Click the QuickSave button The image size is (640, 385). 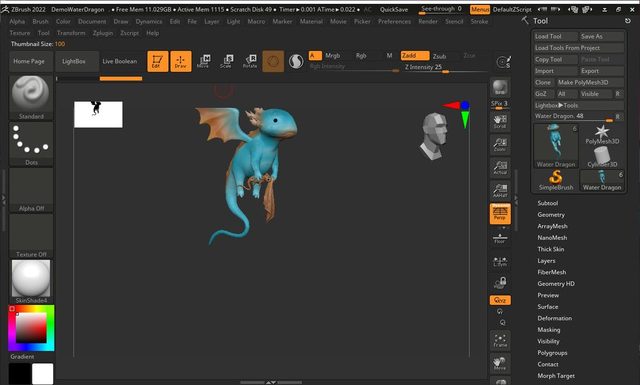394,9
